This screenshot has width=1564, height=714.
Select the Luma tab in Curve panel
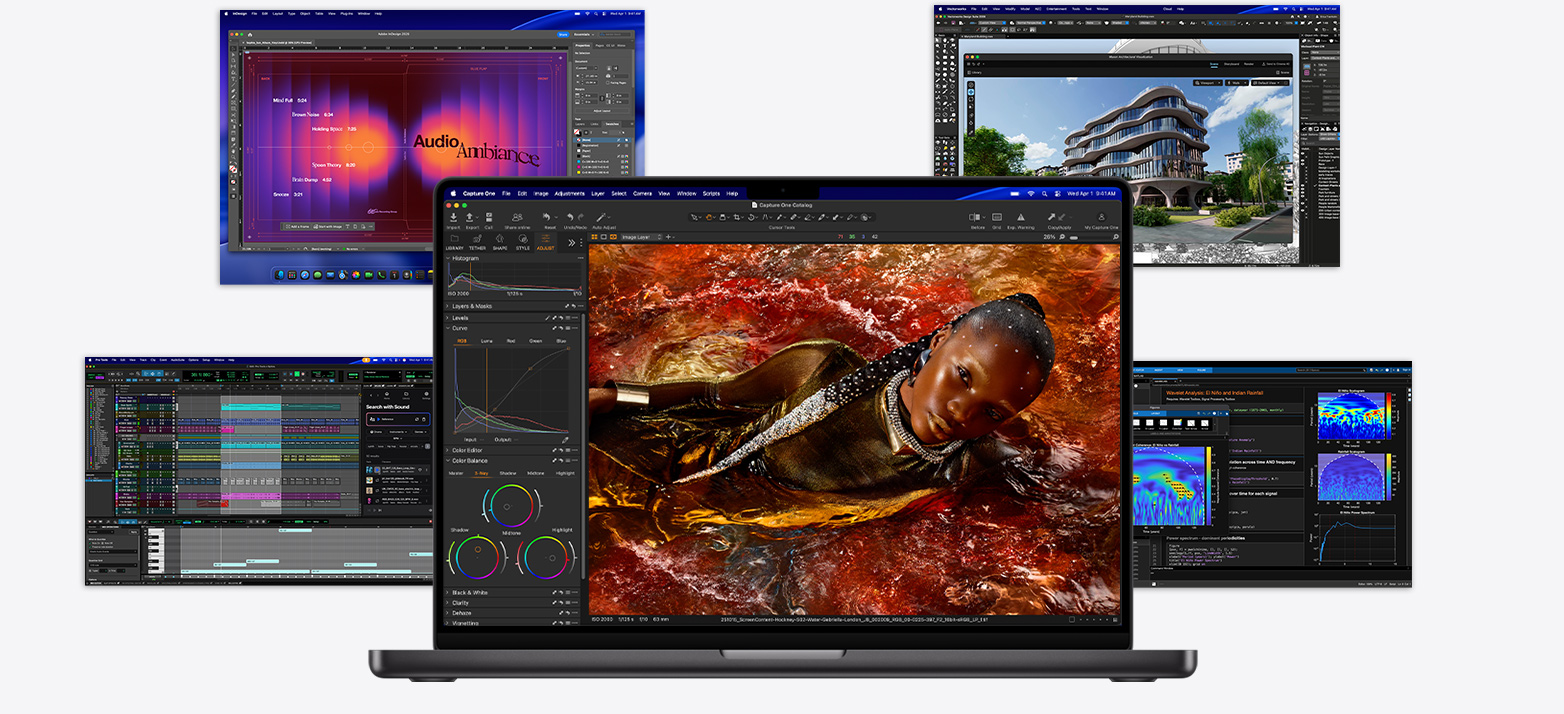coord(486,341)
